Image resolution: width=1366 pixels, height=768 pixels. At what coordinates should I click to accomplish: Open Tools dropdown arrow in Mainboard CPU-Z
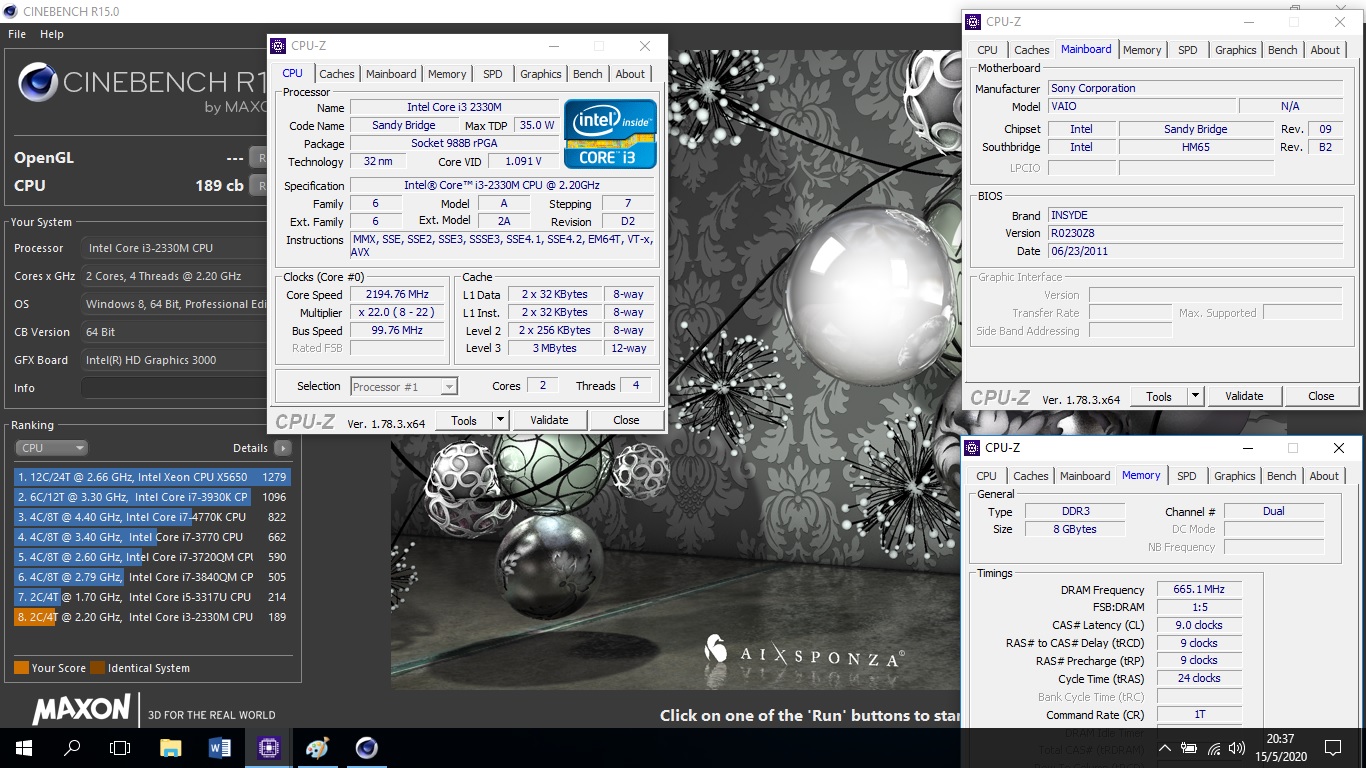click(x=1195, y=396)
